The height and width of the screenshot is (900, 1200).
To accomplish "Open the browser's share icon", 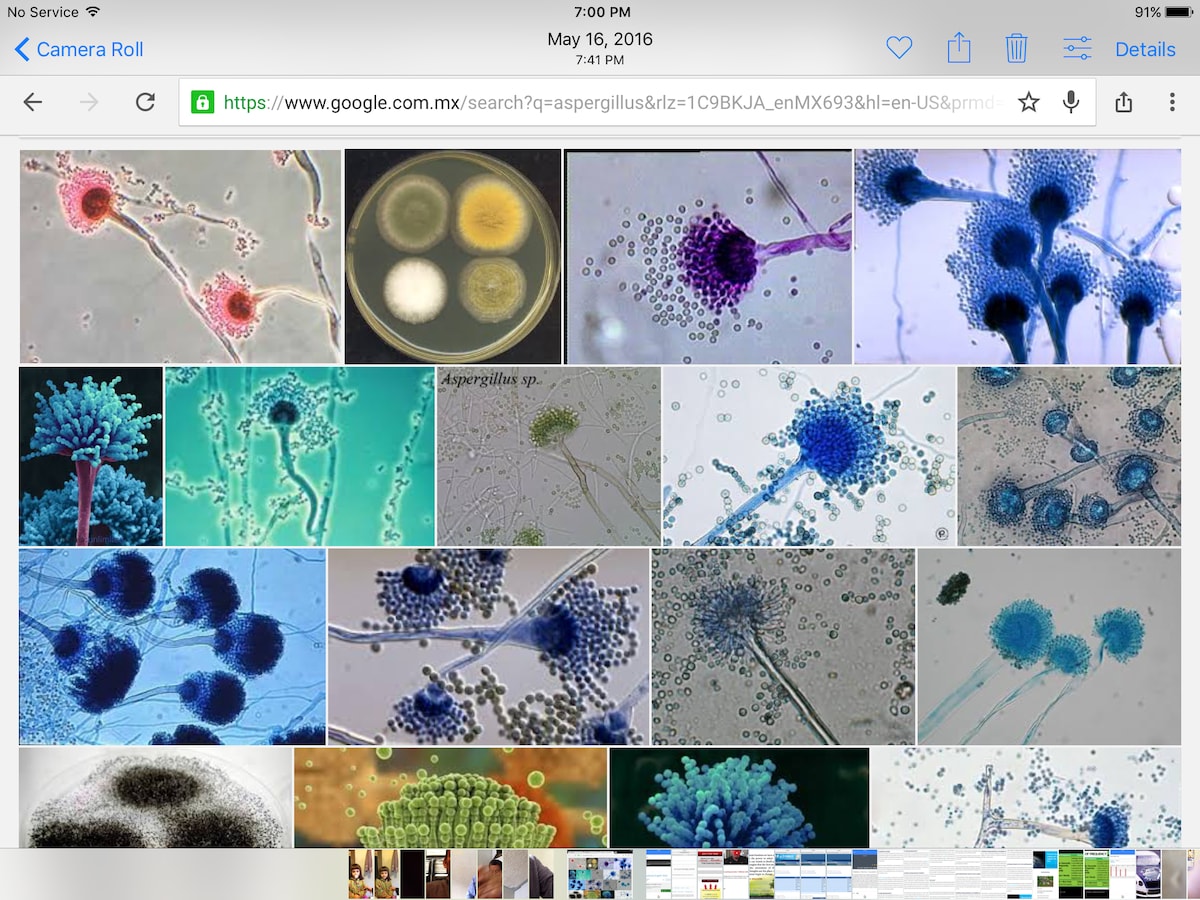I will pyautogui.click(x=1123, y=102).
